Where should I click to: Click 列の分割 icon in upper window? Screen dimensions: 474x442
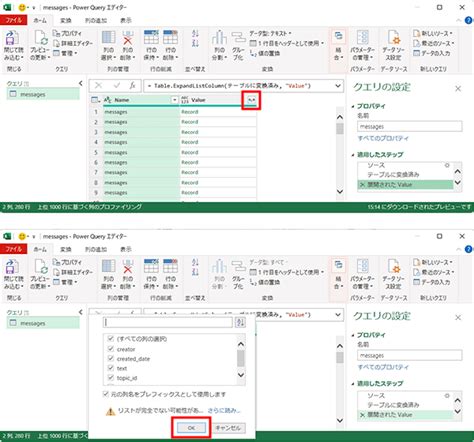click(219, 37)
